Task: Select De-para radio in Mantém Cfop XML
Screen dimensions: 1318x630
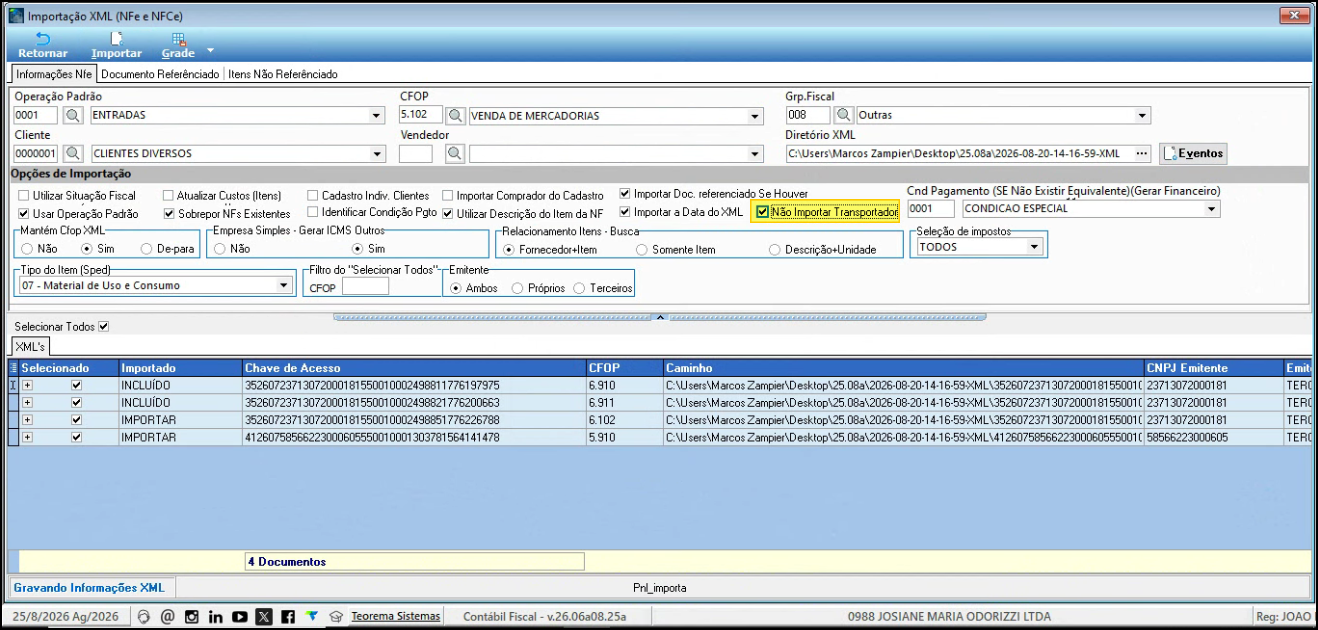Action: (147, 249)
